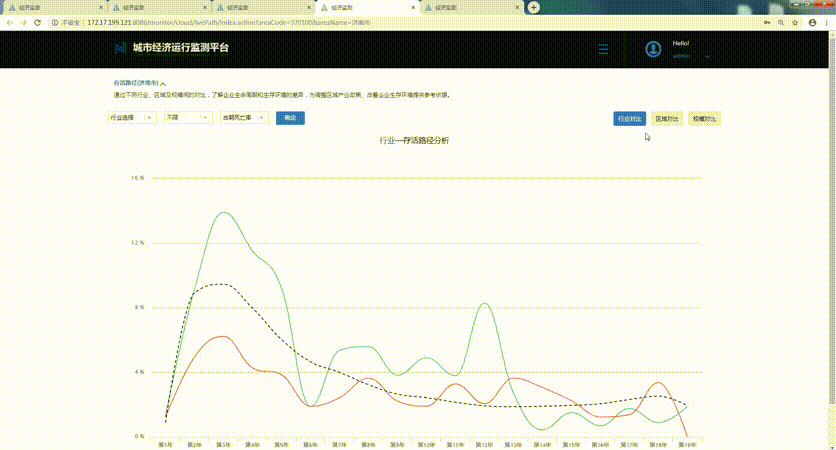Click the 第19年 x-axis label
Screen dimensions: 836x450
pyautogui.click(x=687, y=445)
